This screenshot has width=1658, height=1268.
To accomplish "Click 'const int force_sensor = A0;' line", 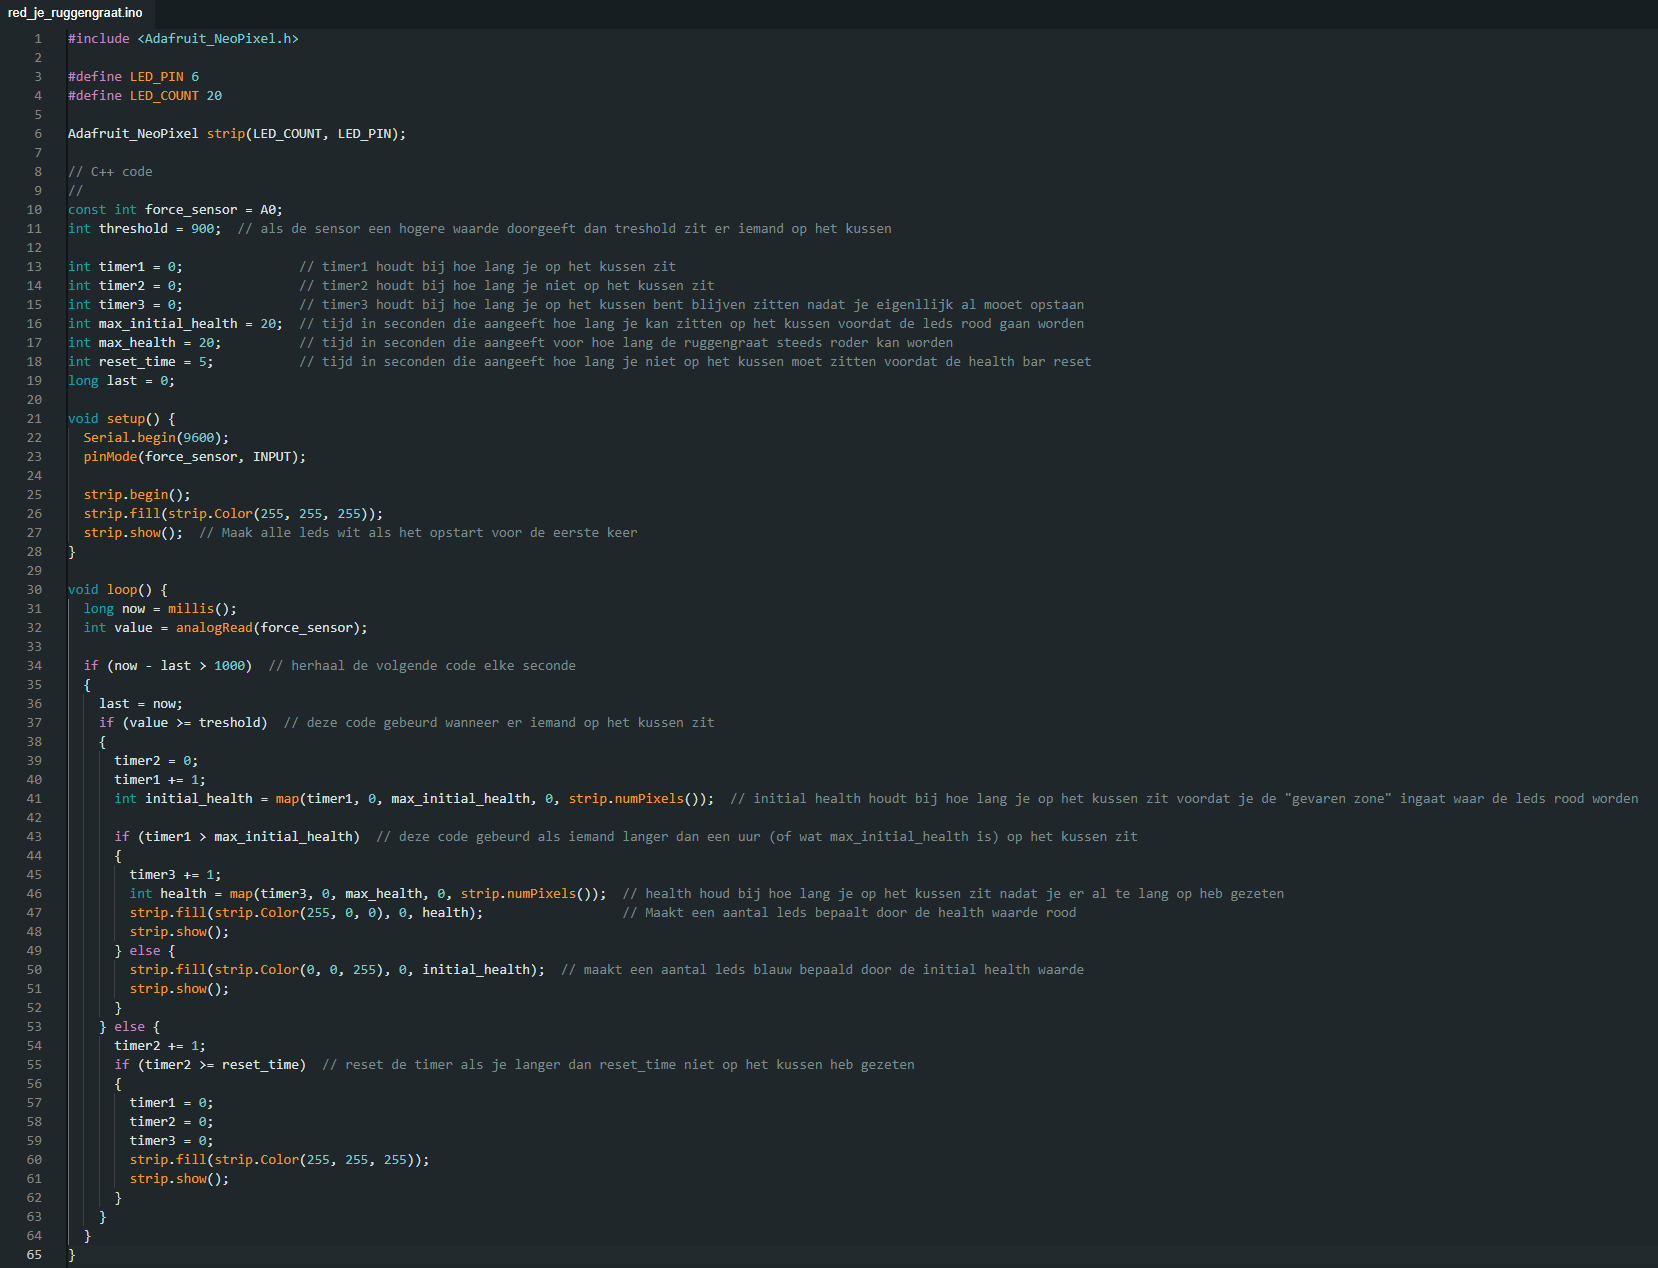I will pos(175,210).
